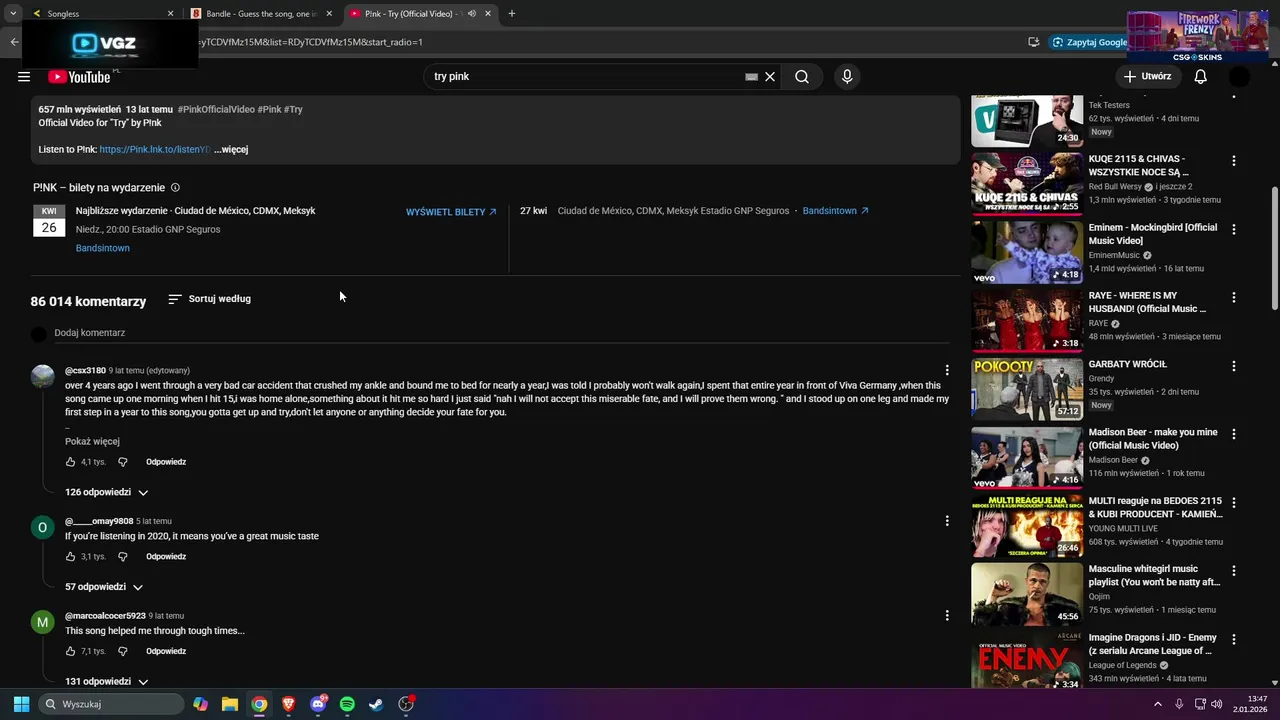Start voice search with the microphone
This screenshot has width=1280, height=720.
coord(847,77)
